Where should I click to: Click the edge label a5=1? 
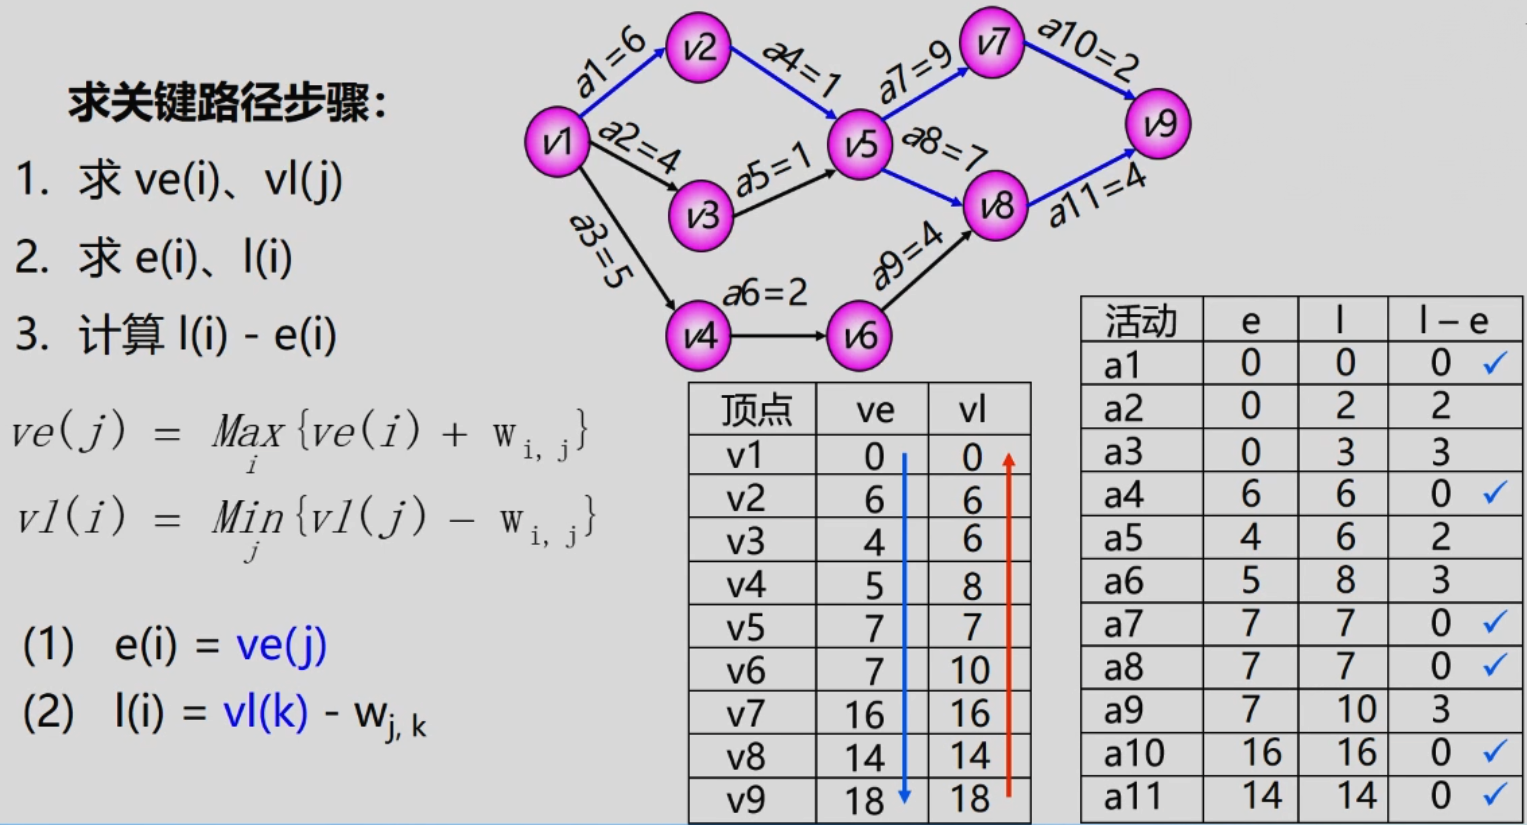[x=773, y=170]
